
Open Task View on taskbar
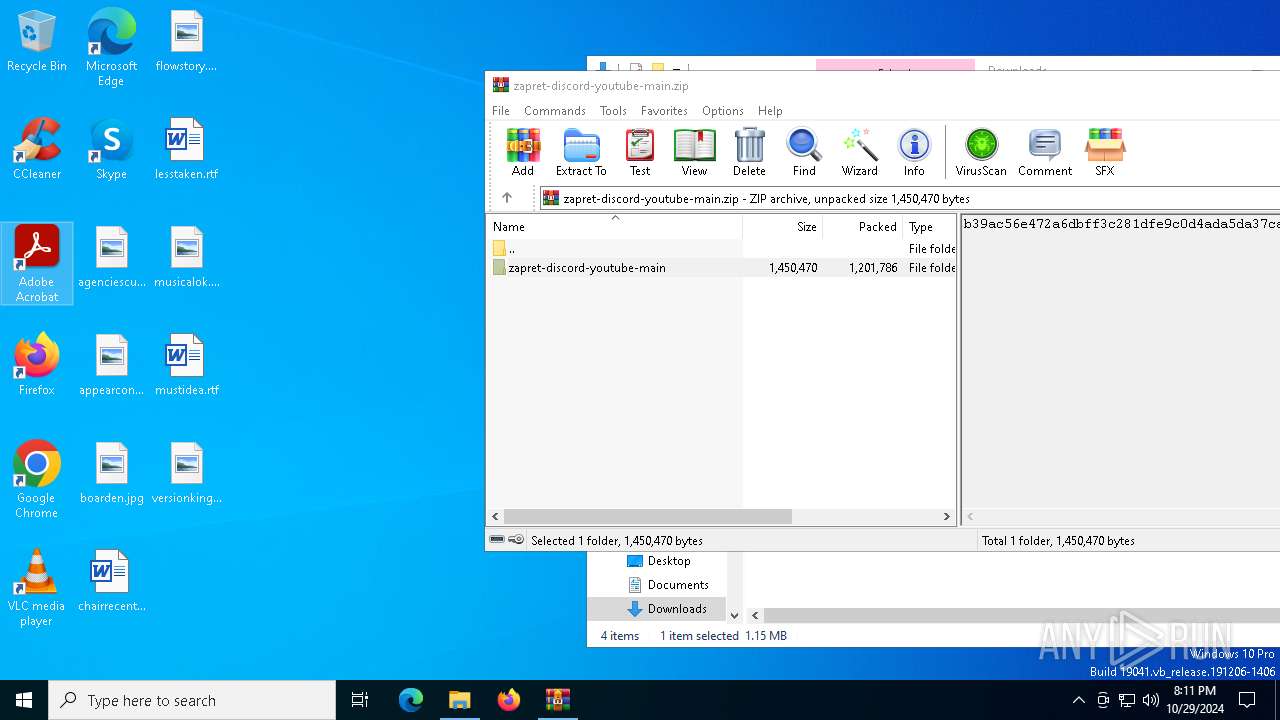tap(360, 700)
